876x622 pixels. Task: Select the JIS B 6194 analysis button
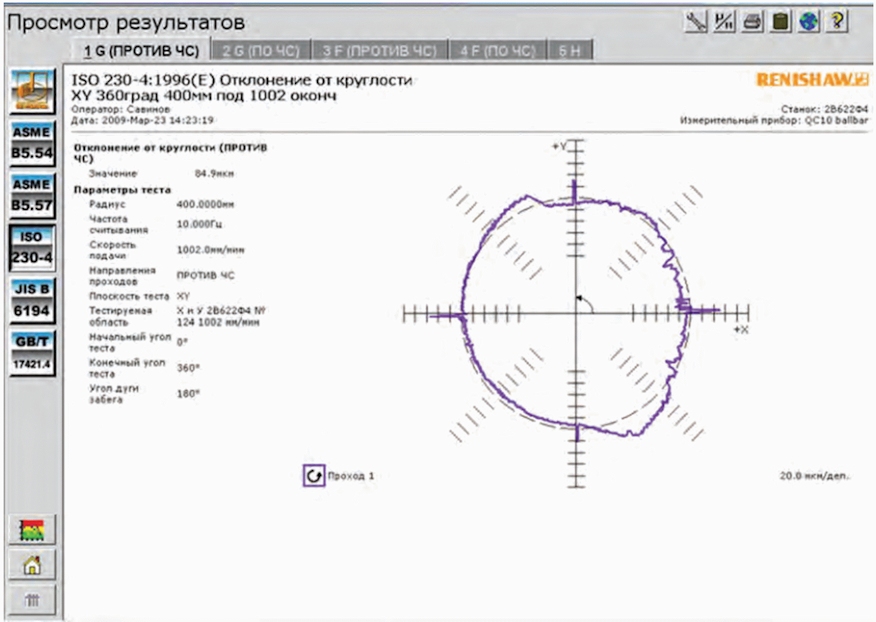click(32, 300)
